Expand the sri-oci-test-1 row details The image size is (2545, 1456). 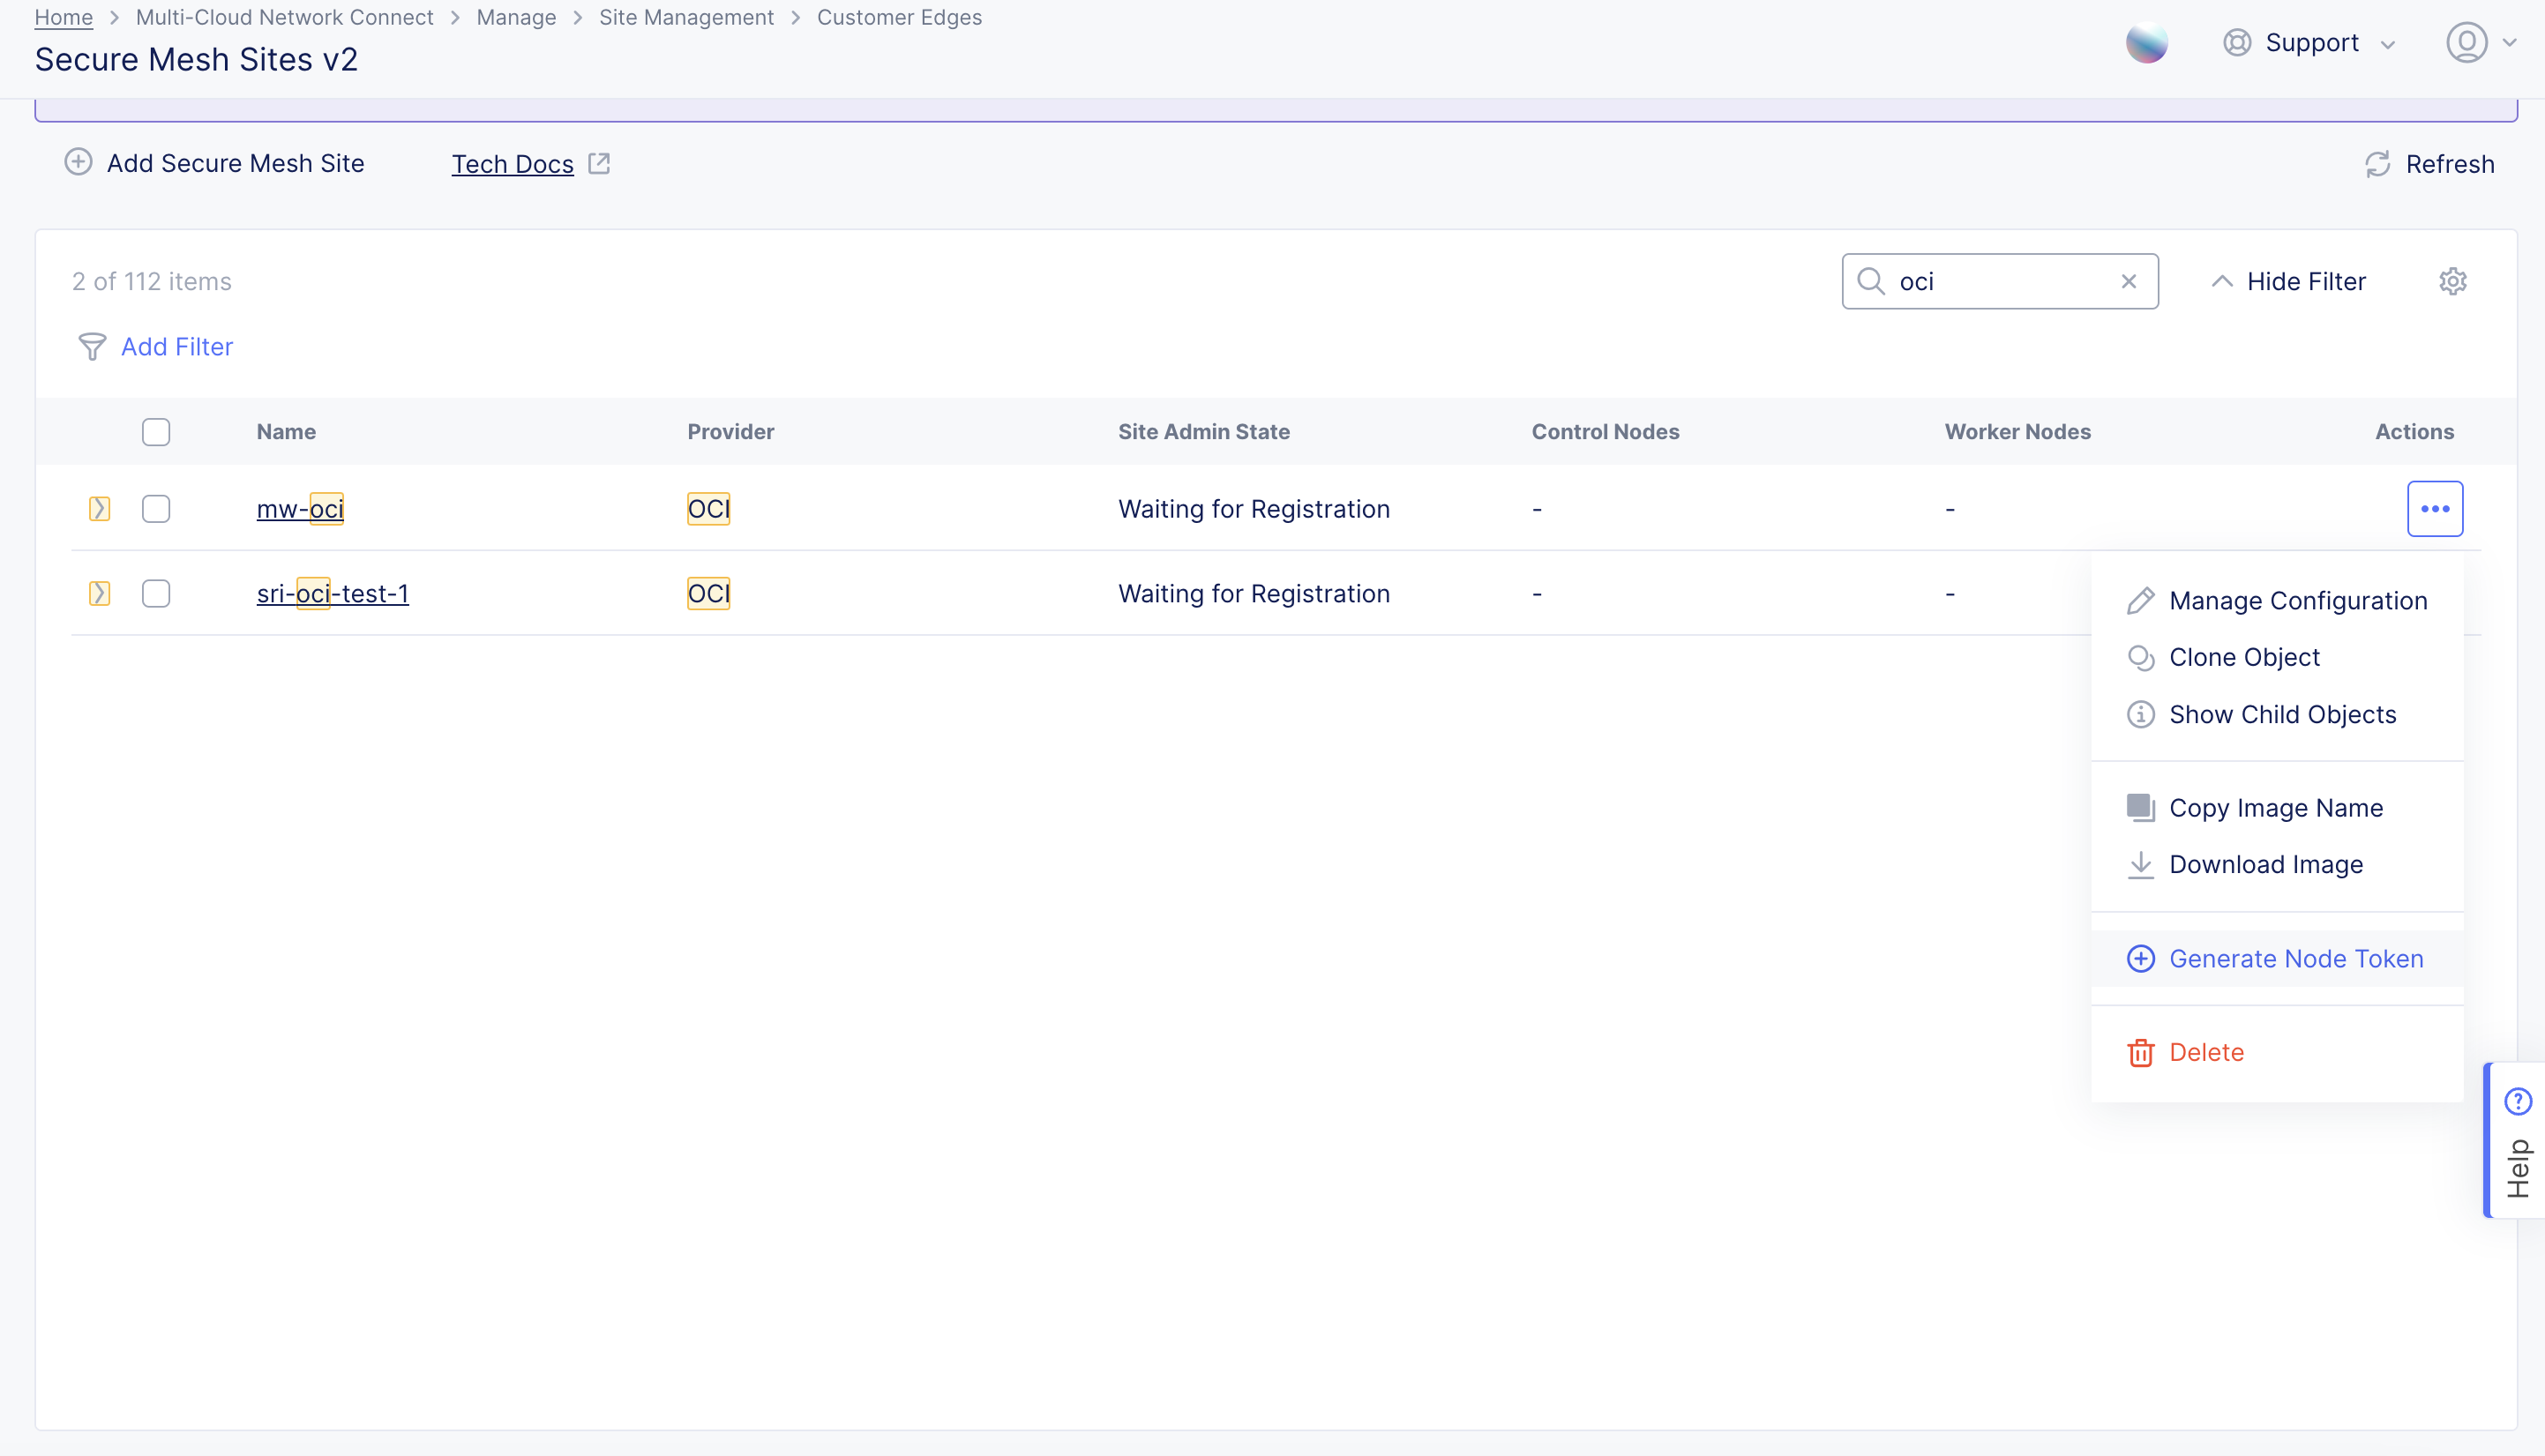coord(99,594)
